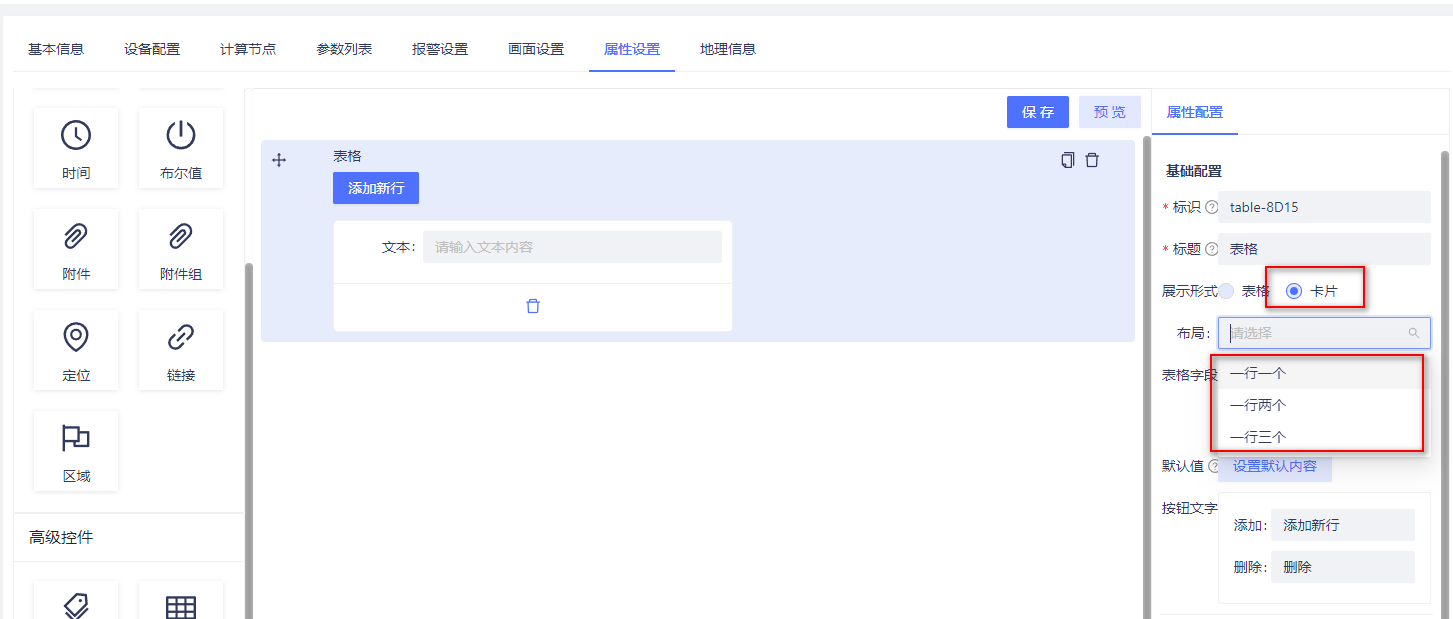Pick the 链接 link control
This screenshot has height=619, width=1453.
[x=180, y=350]
